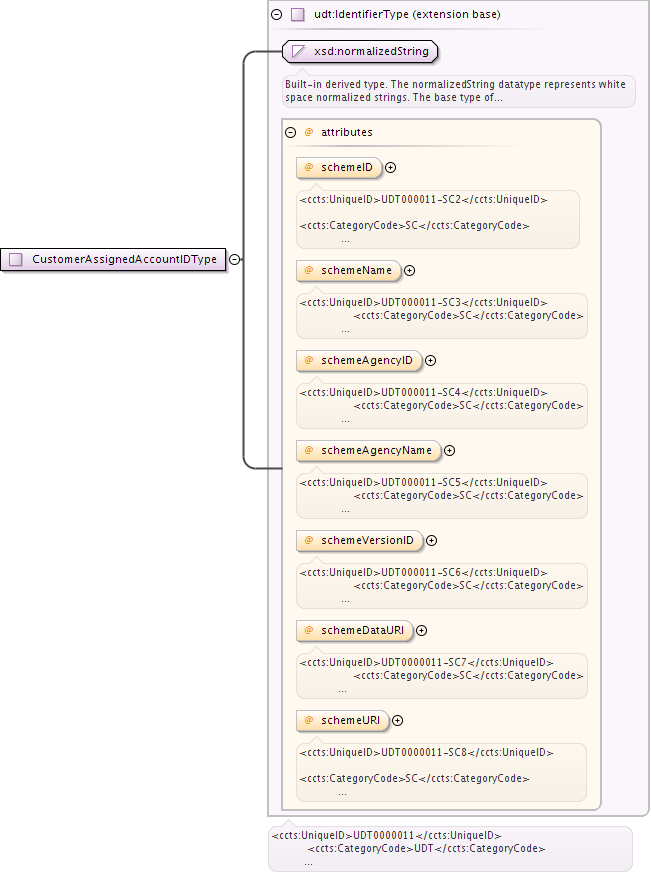Screen dimensions: 651x875
Task: Select the schemeAgencyID attribute label
Action: point(367,360)
